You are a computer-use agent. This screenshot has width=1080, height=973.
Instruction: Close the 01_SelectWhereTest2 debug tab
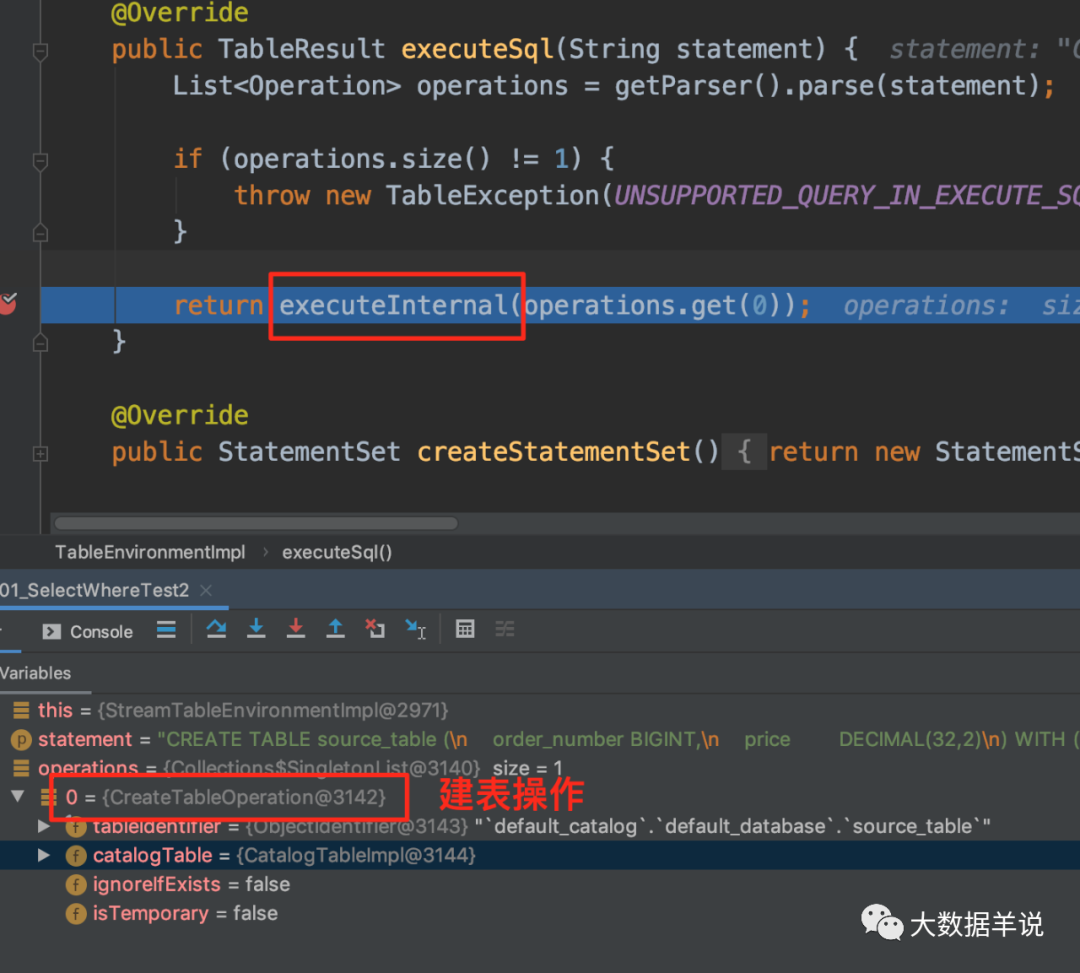(x=206, y=590)
